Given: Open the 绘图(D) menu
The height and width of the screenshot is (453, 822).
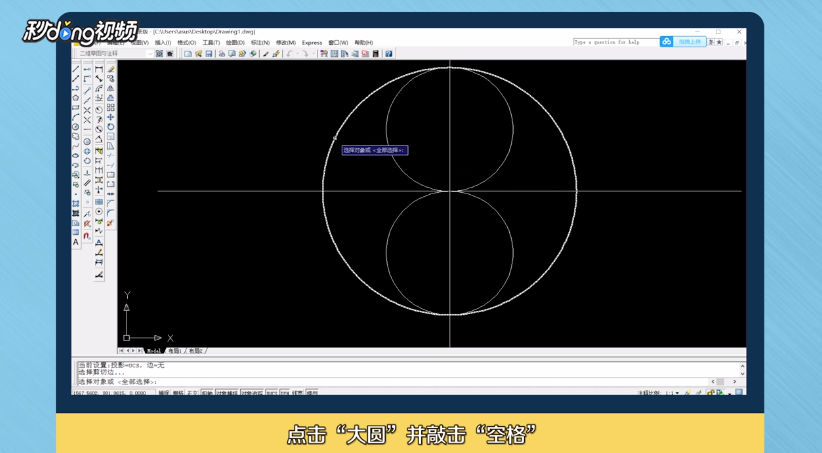Looking at the screenshot, I should pos(235,42).
